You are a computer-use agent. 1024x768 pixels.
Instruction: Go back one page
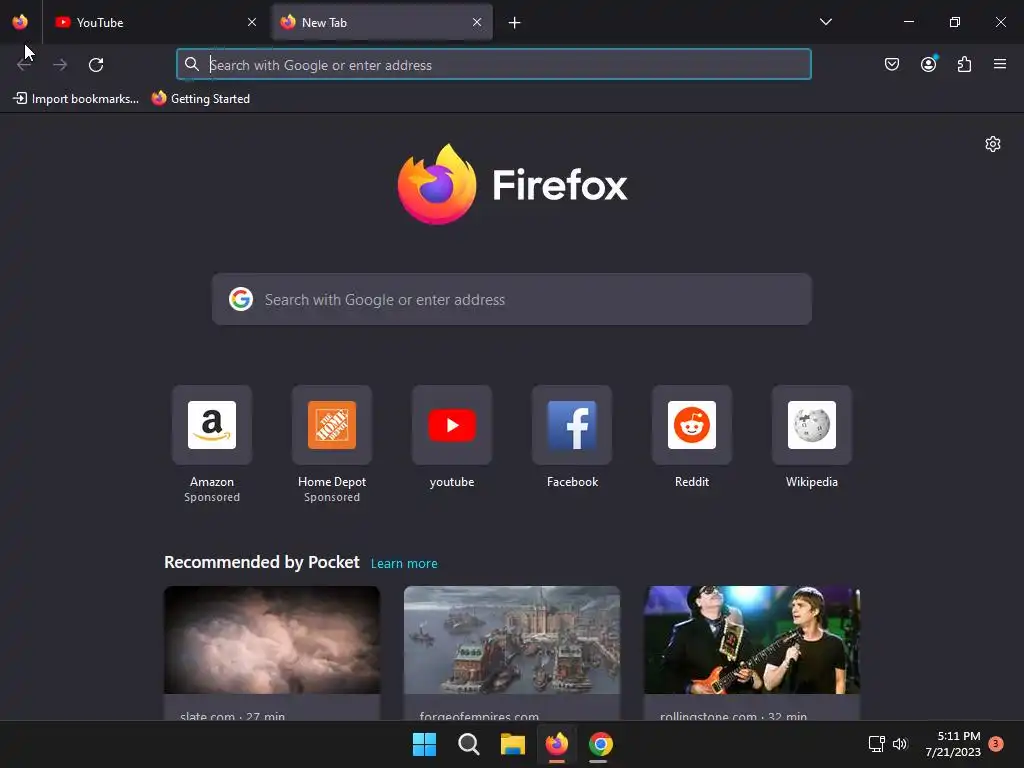pyautogui.click(x=24, y=65)
